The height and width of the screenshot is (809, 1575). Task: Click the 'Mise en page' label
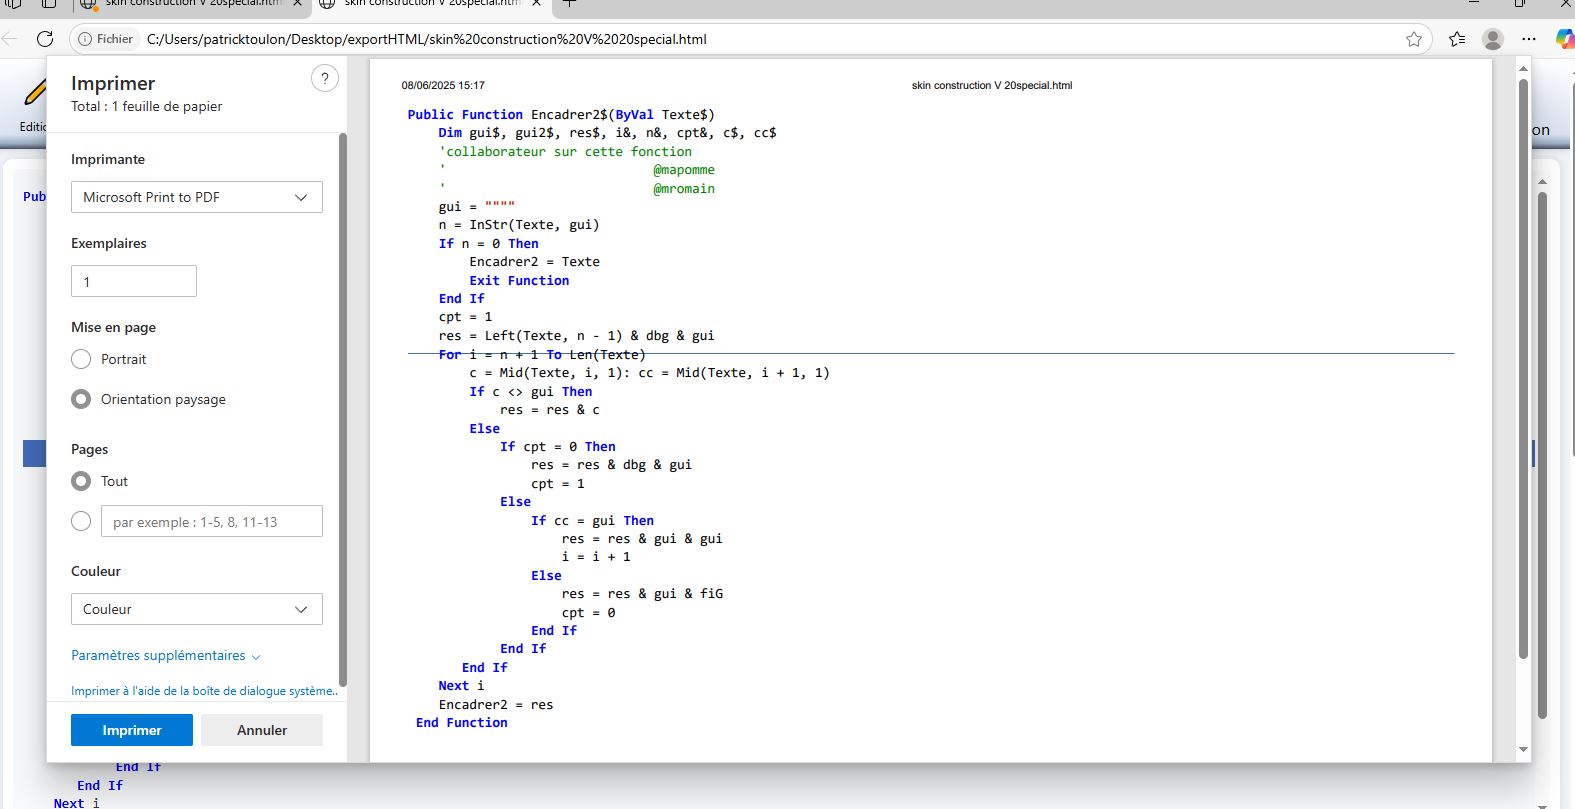click(x=113, y=327)
